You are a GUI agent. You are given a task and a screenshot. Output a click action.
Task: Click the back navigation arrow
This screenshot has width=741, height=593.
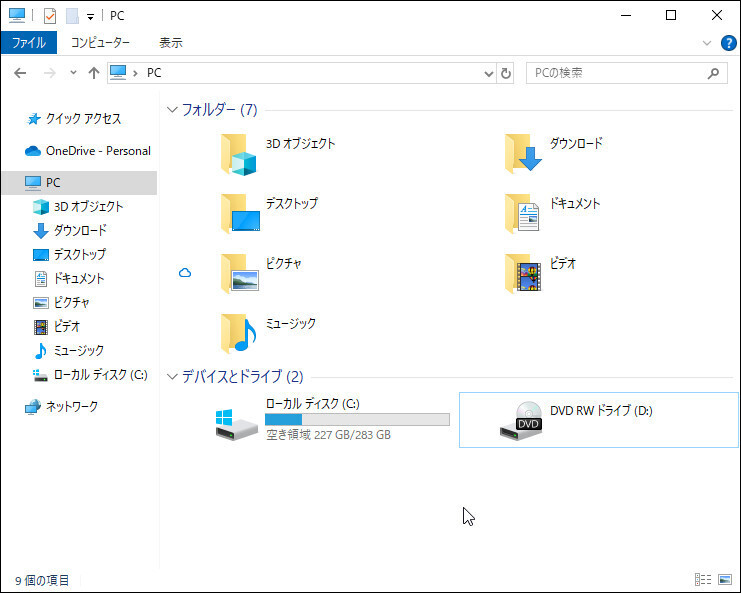20,73
